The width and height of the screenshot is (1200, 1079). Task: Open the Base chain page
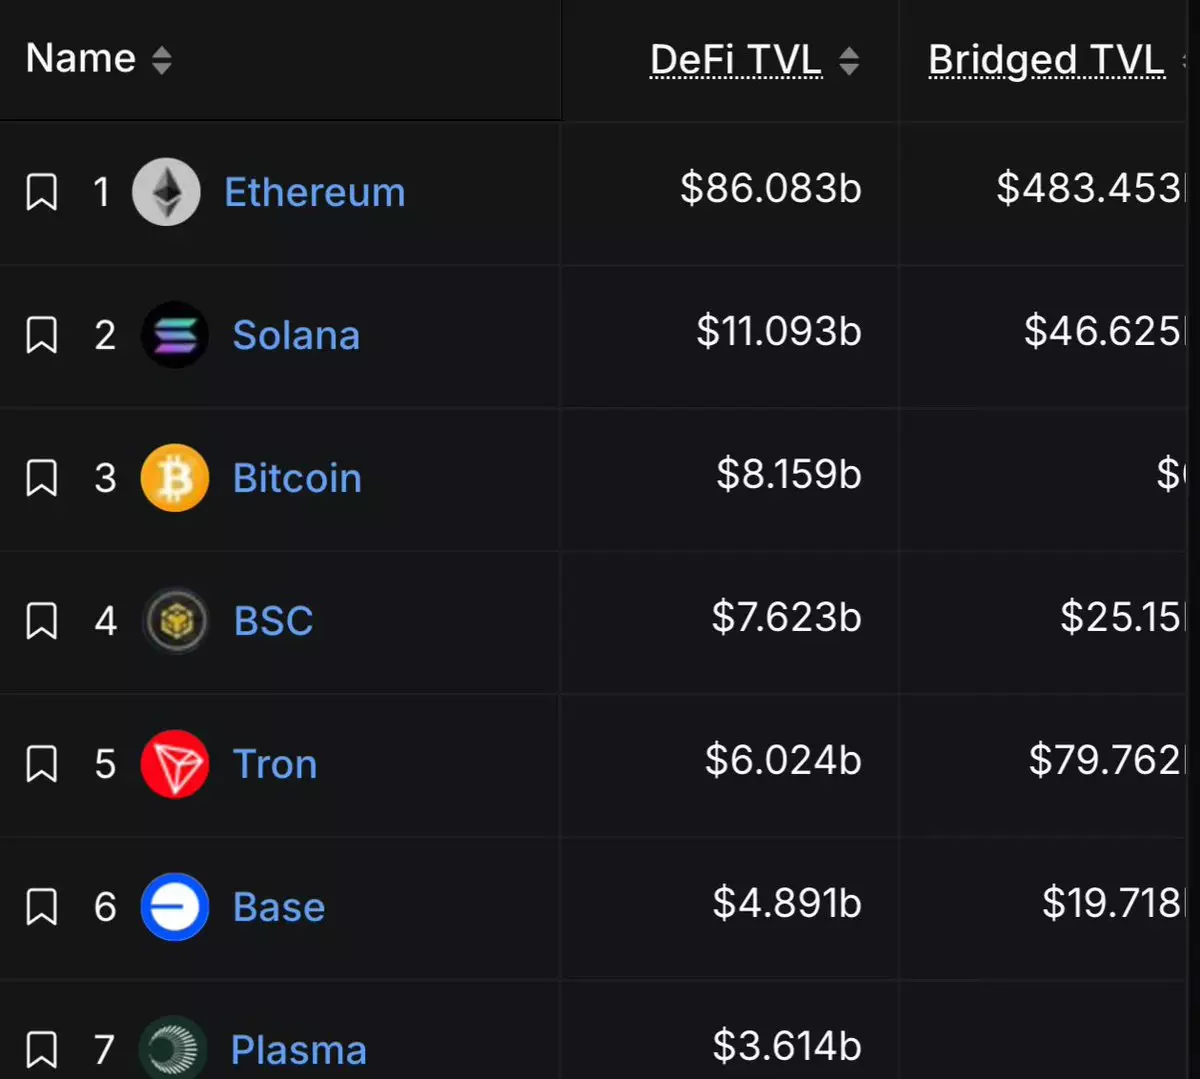279,907
